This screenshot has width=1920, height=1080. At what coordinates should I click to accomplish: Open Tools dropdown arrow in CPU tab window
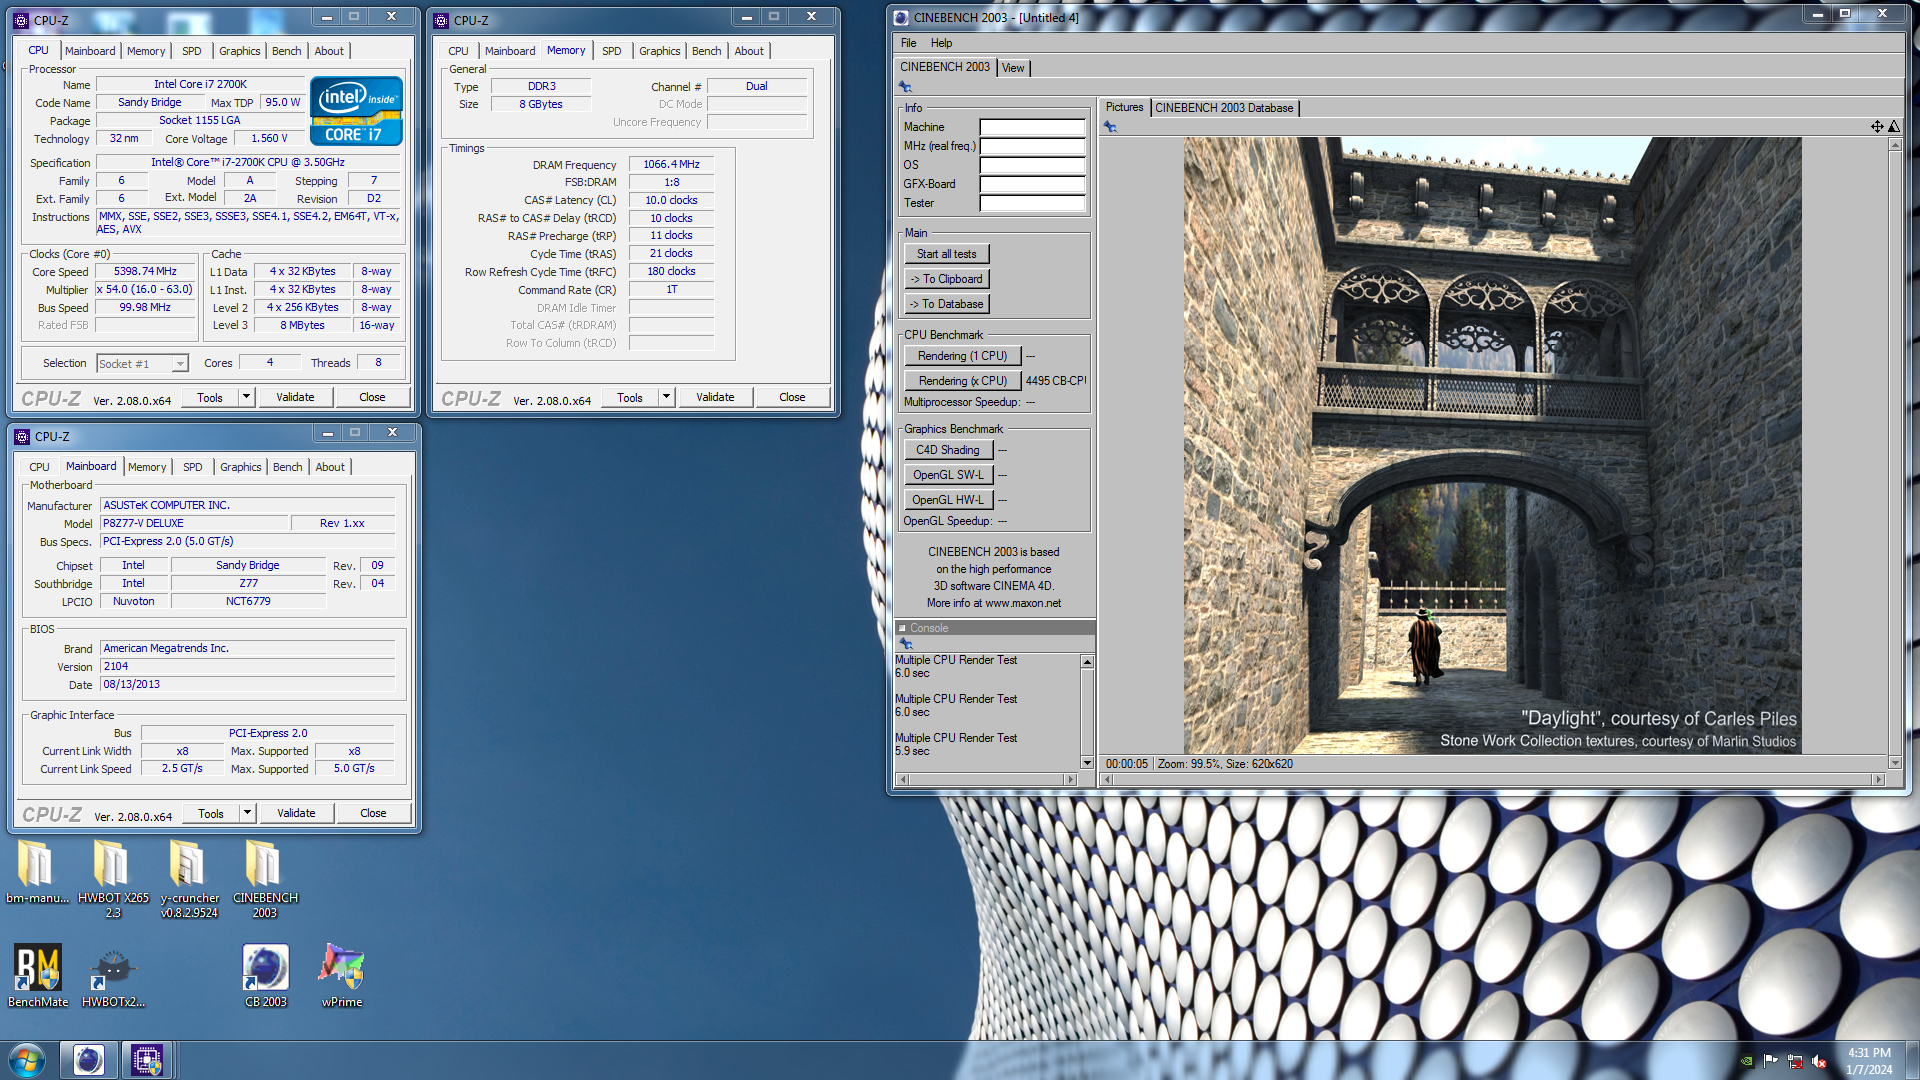246,397
